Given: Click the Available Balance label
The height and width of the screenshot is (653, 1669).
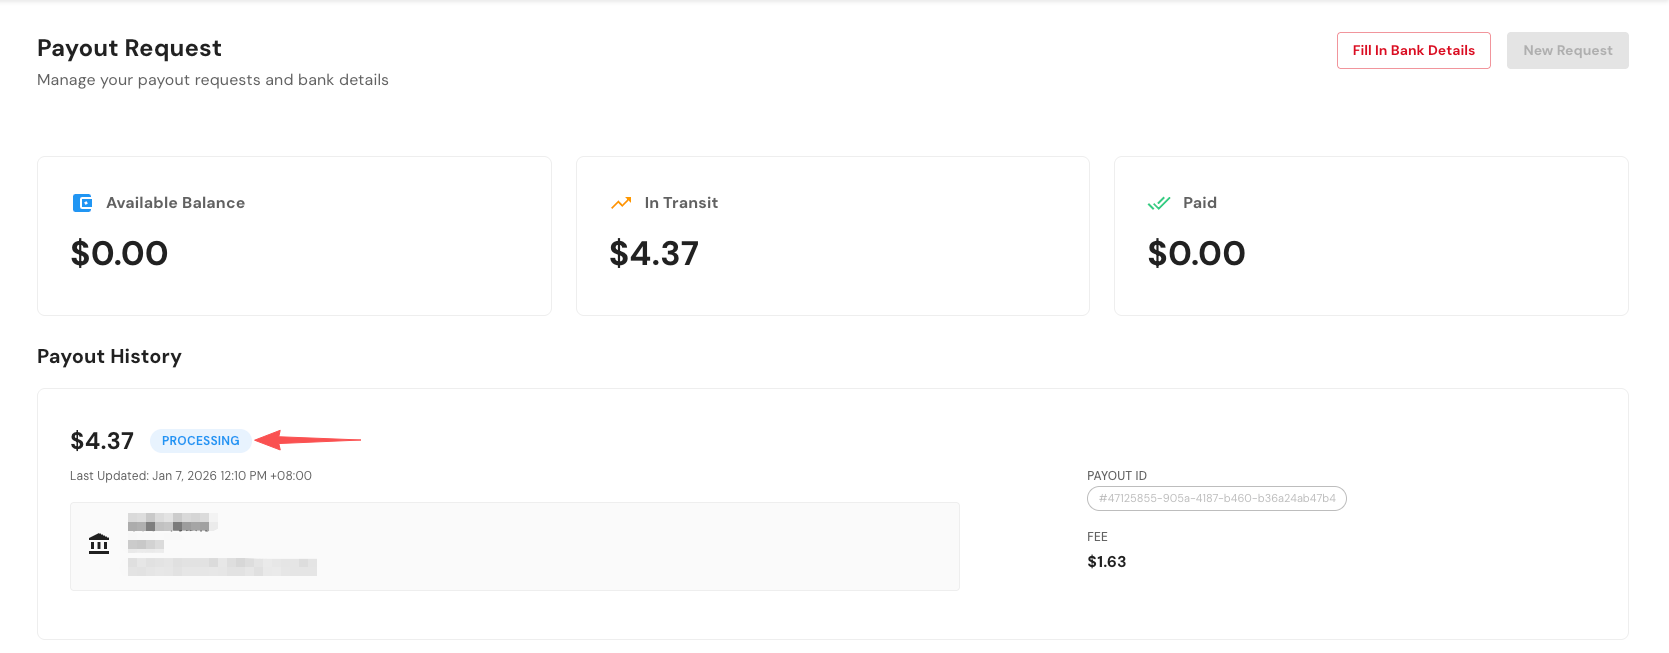Looking at the screenshot, I should 175,203.
